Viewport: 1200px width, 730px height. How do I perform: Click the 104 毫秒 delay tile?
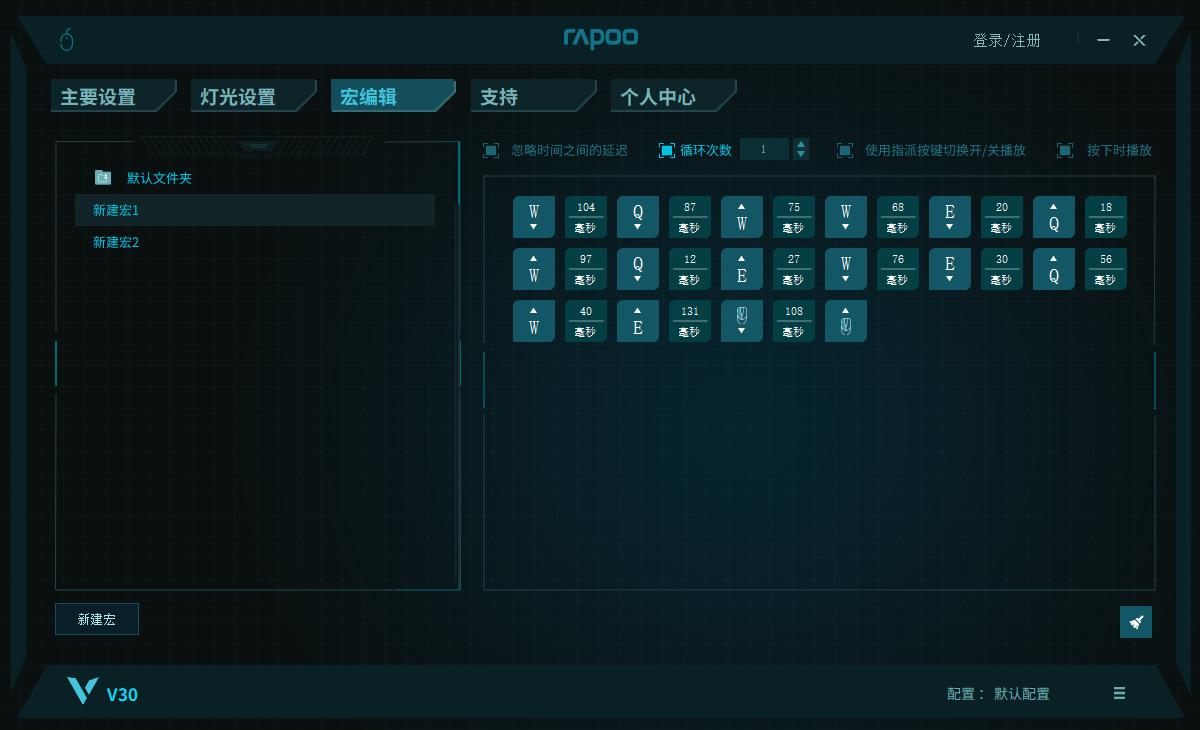coord(586,217)
